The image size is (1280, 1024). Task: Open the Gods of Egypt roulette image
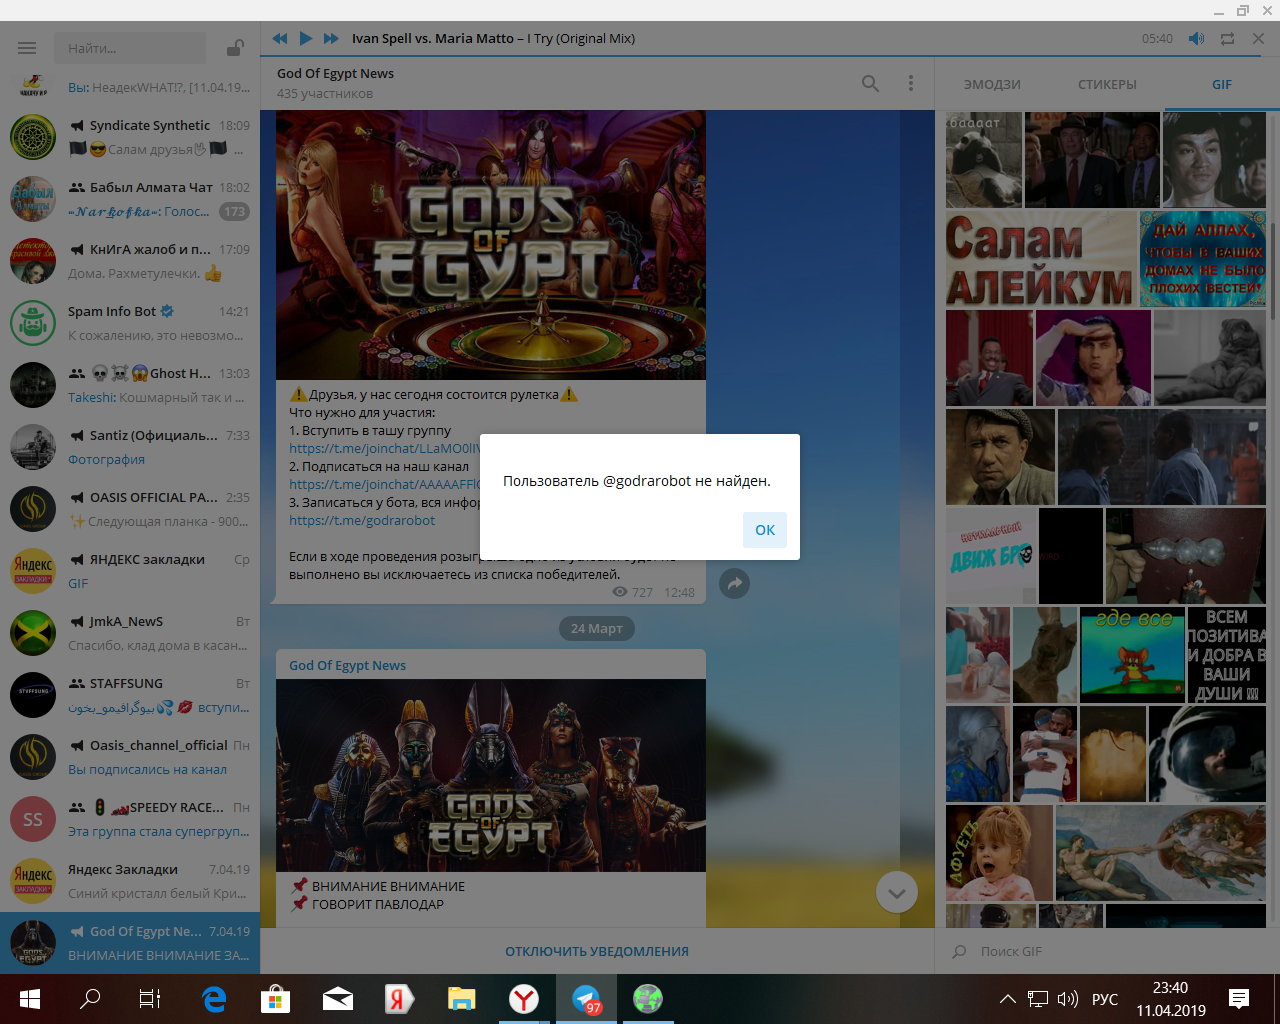491,245
